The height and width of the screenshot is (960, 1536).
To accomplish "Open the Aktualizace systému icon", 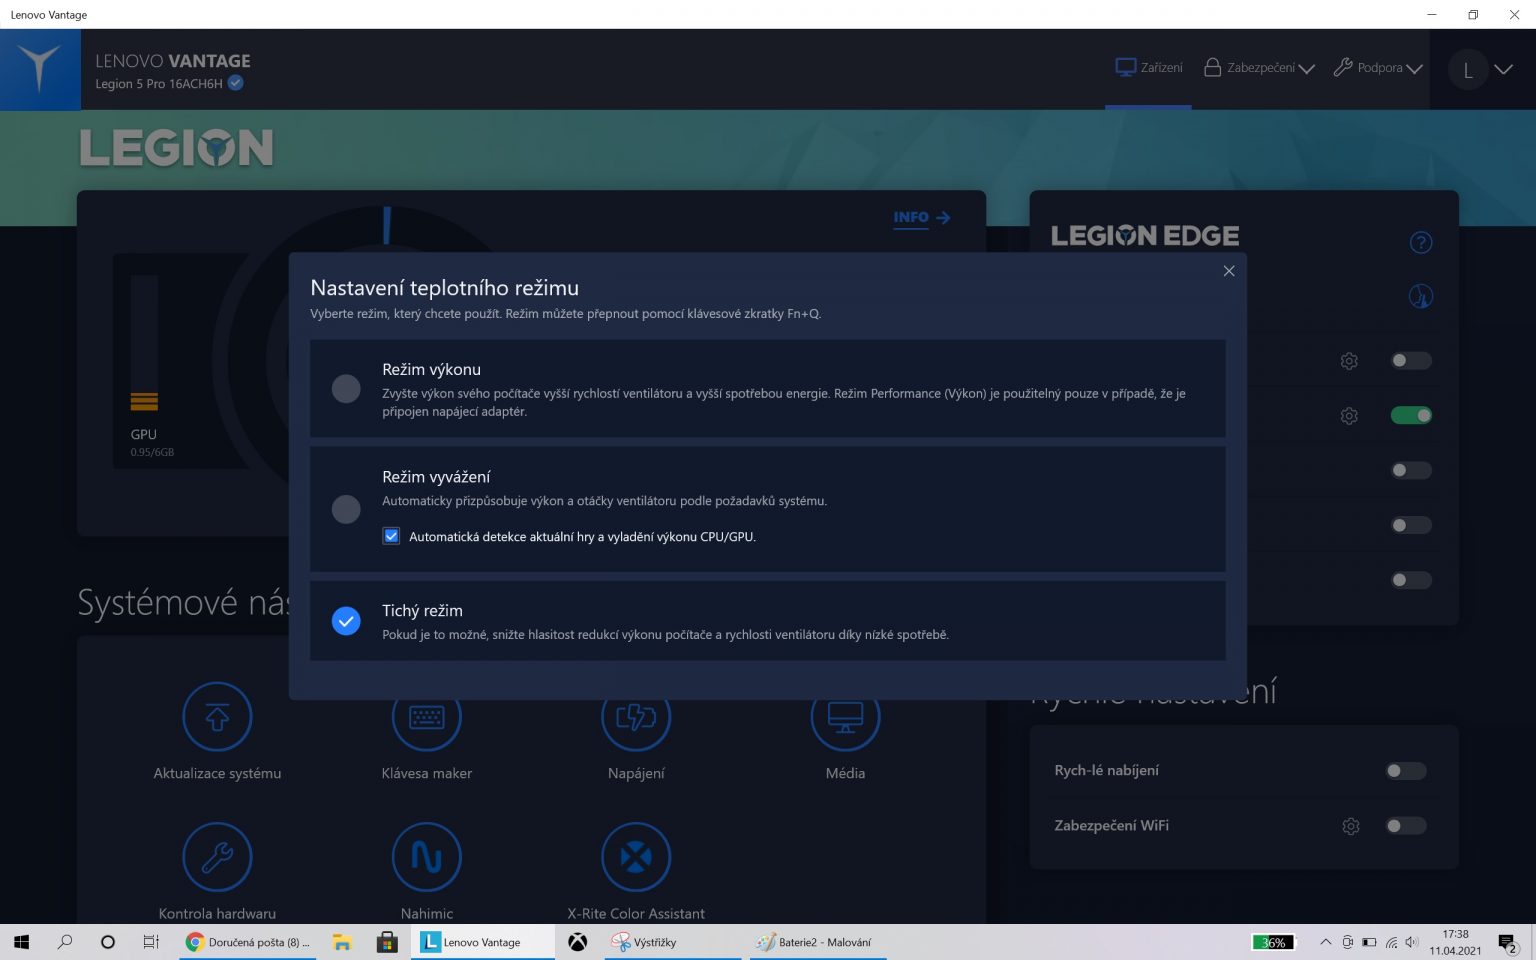I will pyautogui.click(x=217, y=717).
